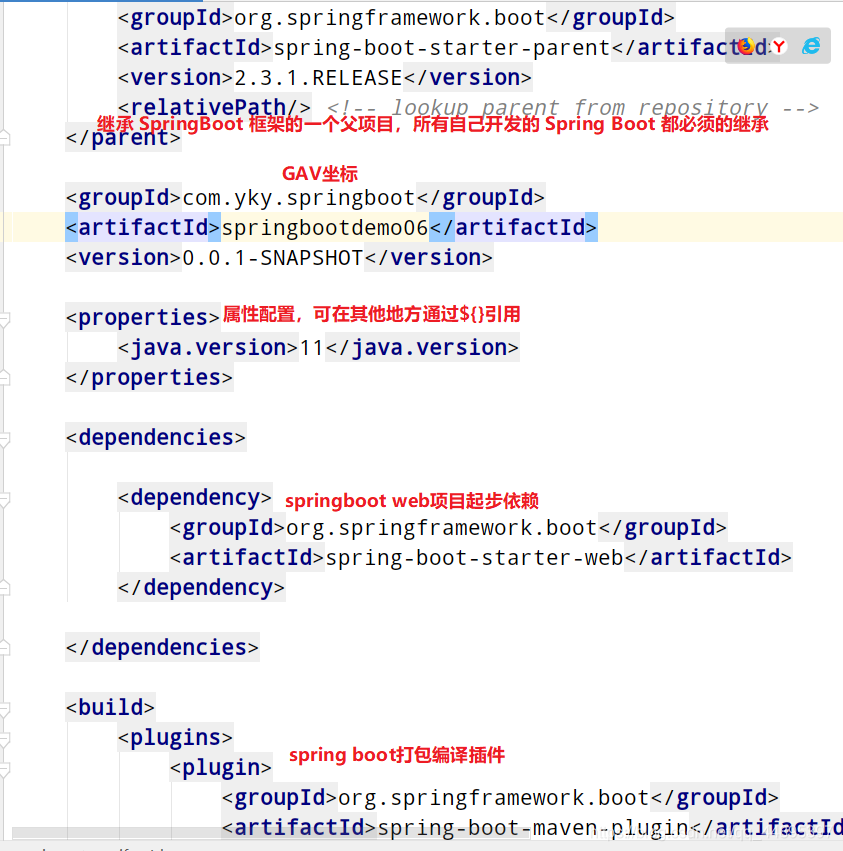Click org.springframework.boot above spring-boot-starter-web

[442, 528]
